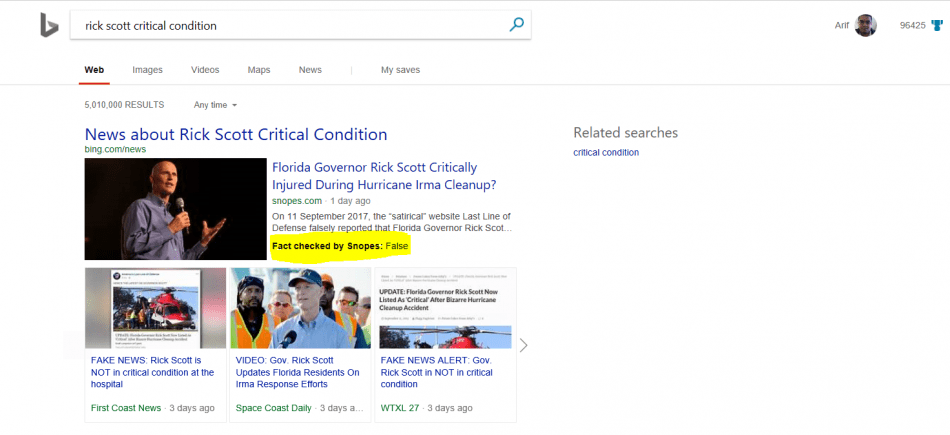The width and height of the screenshot is (950, 435).
Task: Click the Space Coast Daily press conference thumbnail
Action: (300, 308)
